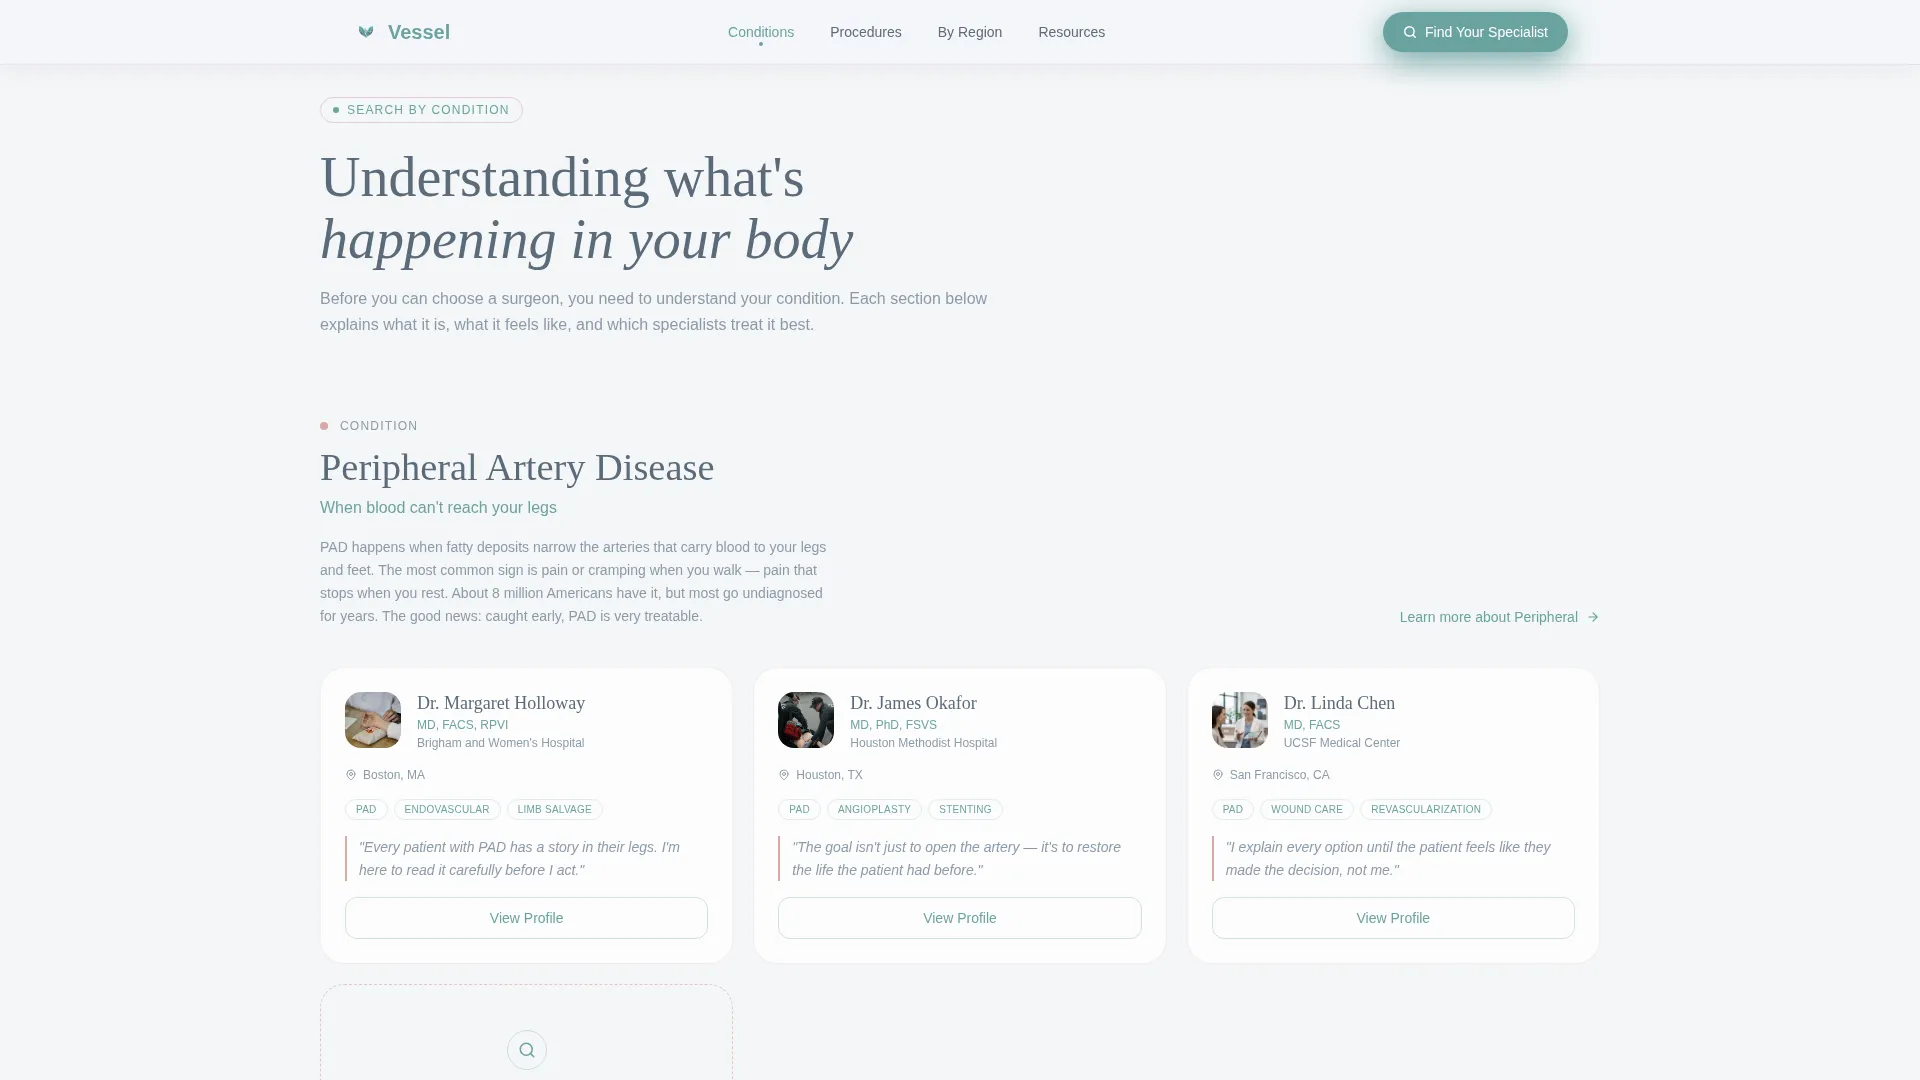Click the name Dr. Linda Chen
The width and height of the screenshot is (1920, 1080).
tap(1339, 703)
